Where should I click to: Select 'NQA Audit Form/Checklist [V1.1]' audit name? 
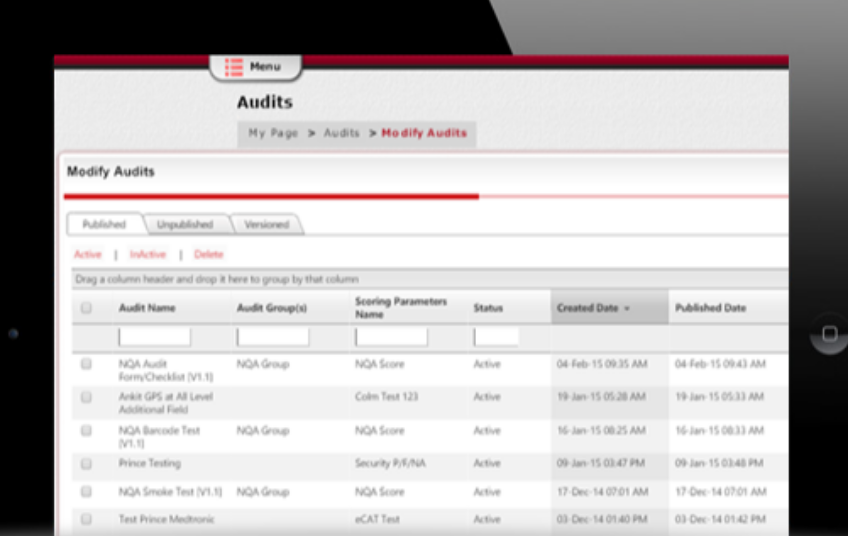point(166,370)
